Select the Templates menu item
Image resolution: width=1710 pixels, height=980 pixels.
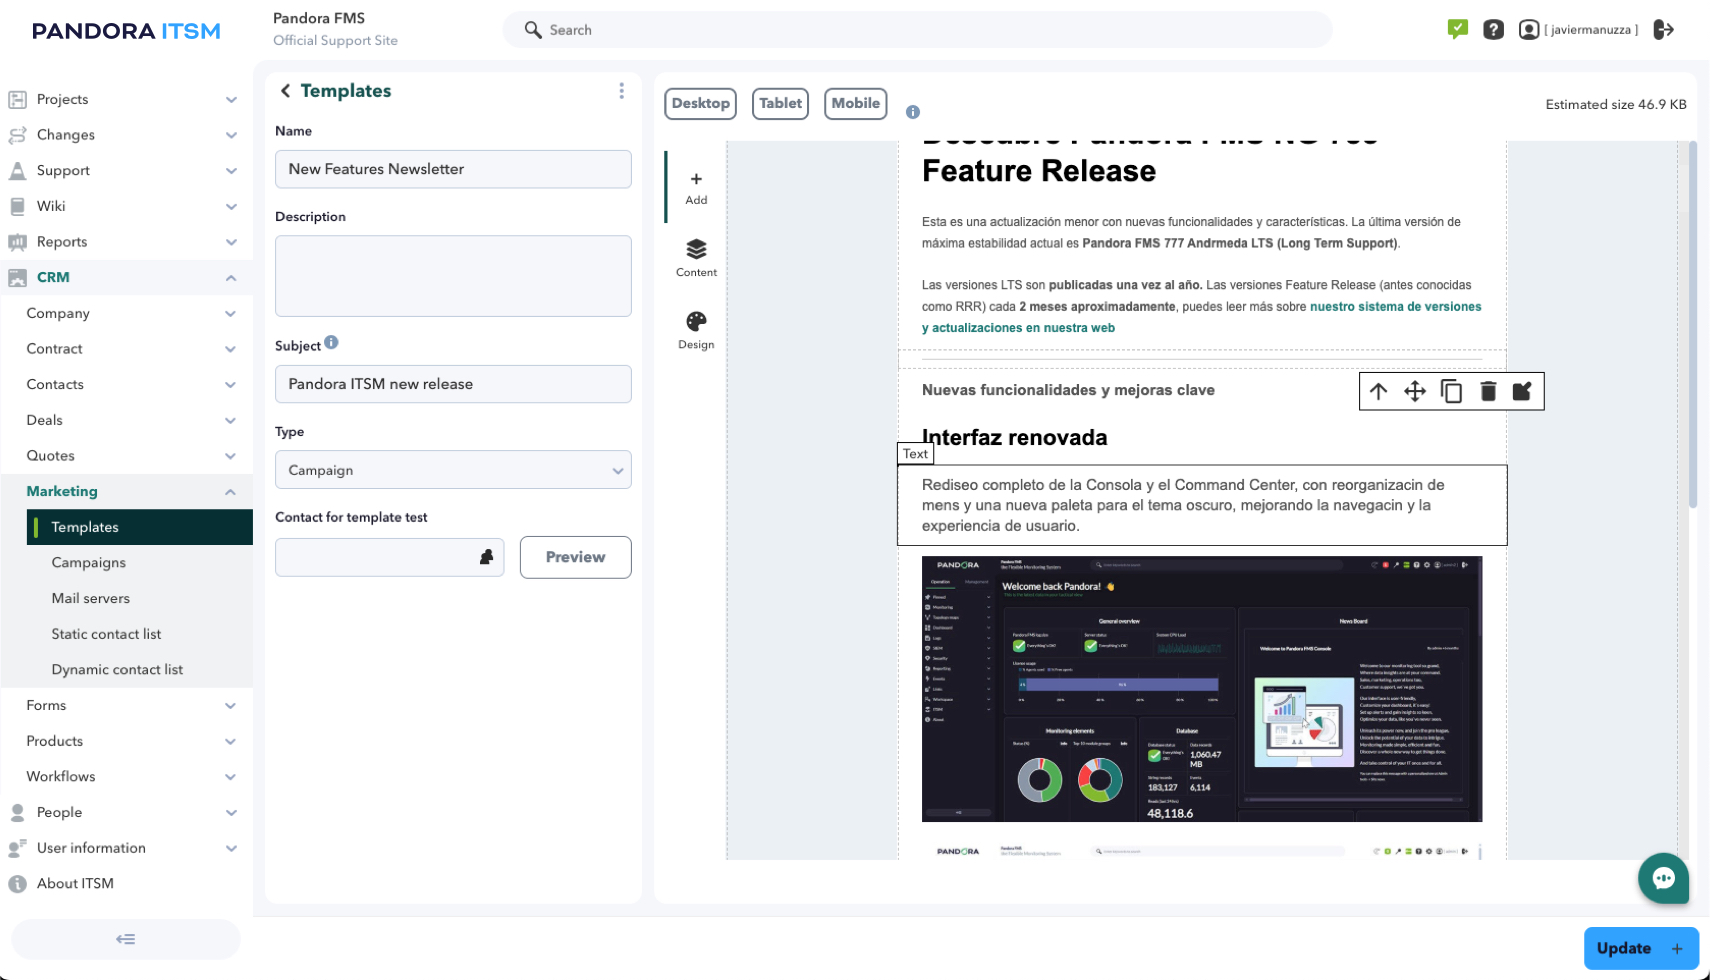tap(140, 527)
